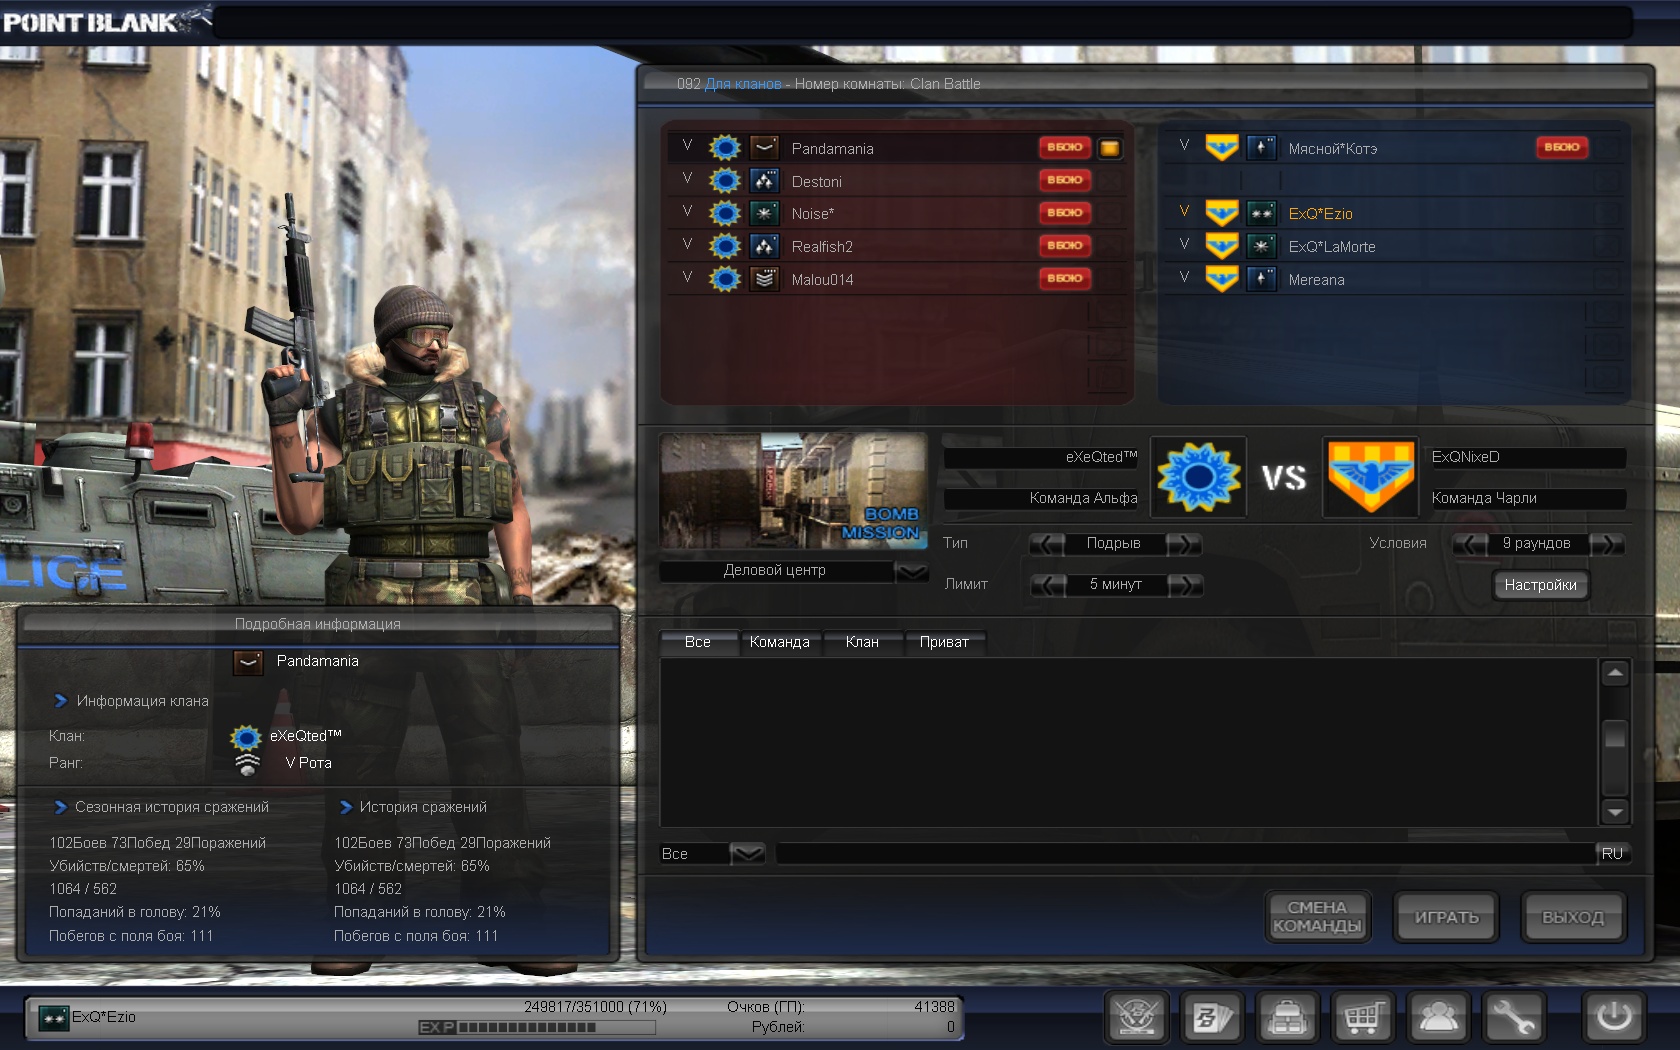
Task: Click the Команда Чарли team label
Action: 1484,498
